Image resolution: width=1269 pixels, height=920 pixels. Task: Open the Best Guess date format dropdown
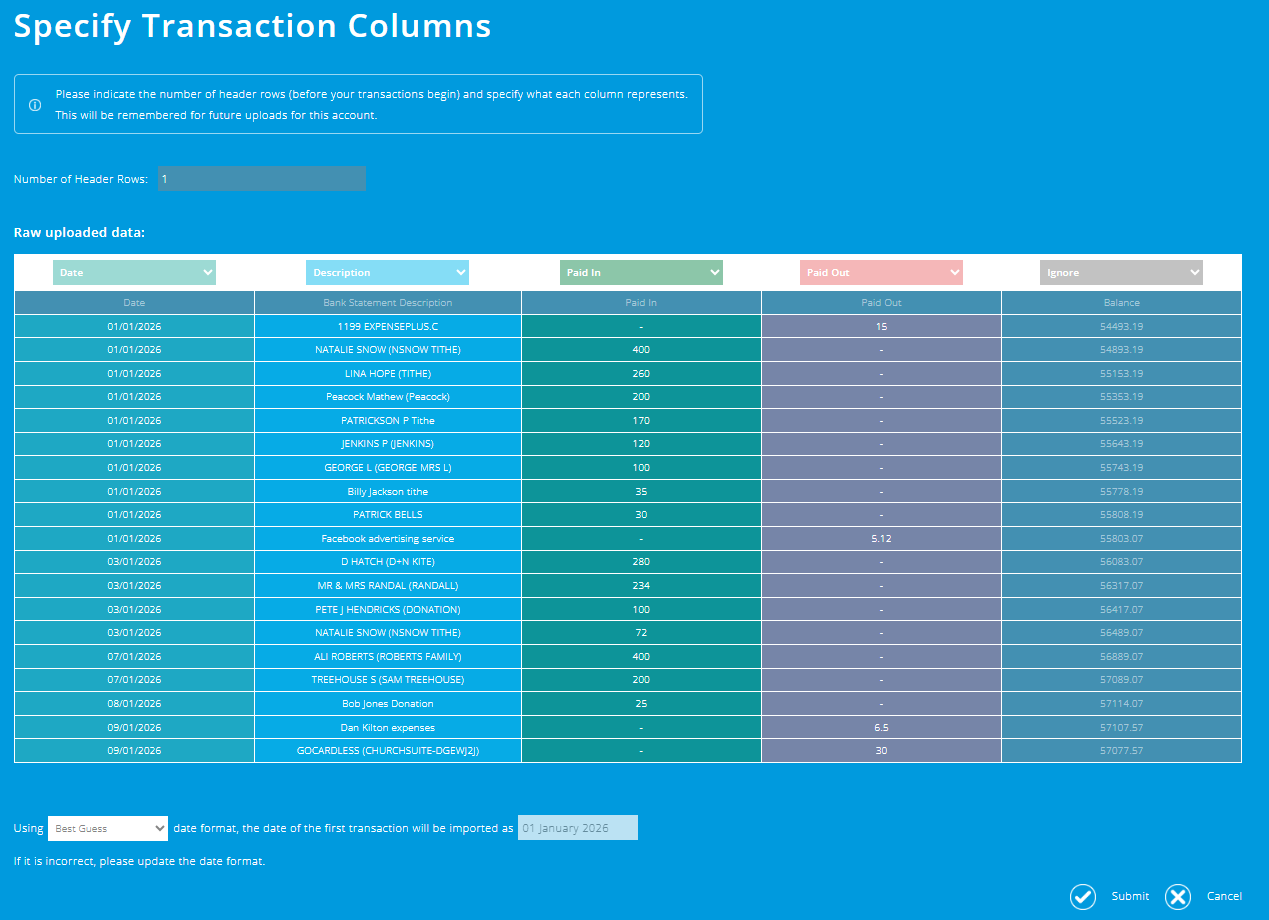(107, 828)
